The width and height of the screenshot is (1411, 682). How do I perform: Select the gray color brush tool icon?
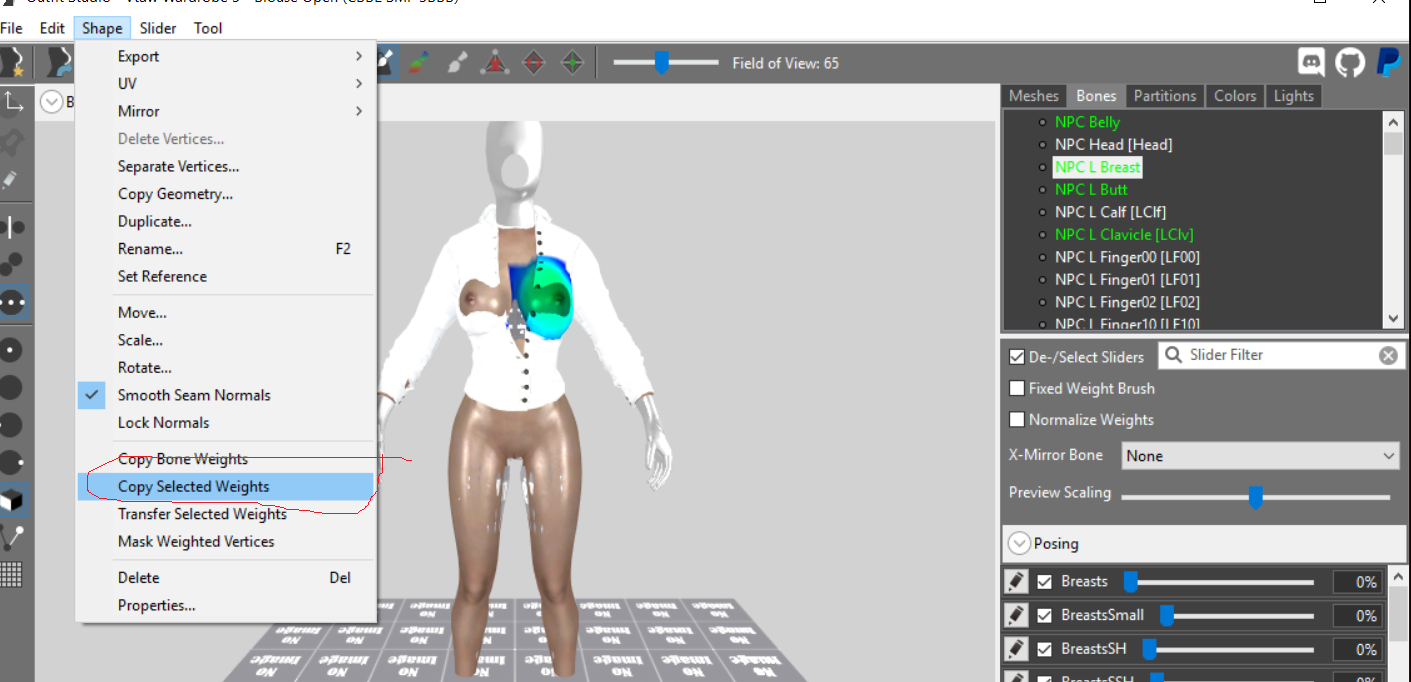coord(457,63)
